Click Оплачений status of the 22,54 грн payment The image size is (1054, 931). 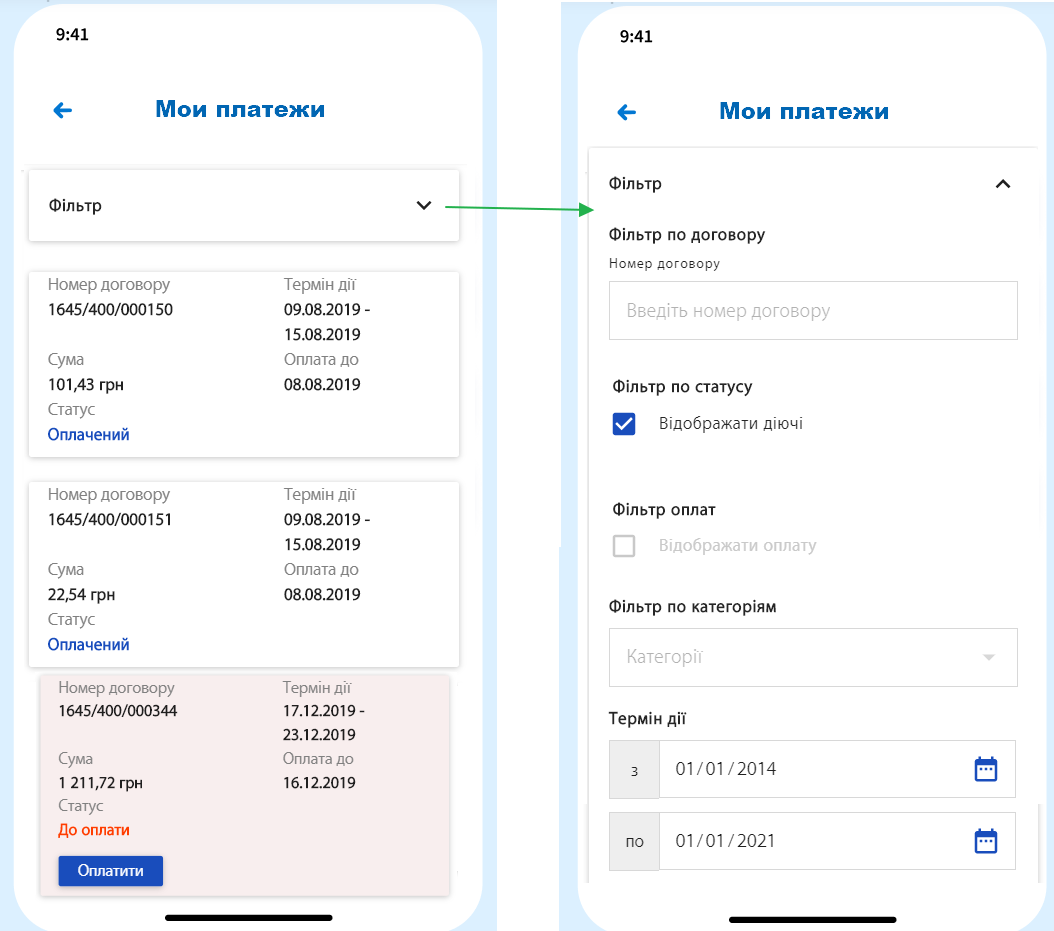tap(89, 645)
